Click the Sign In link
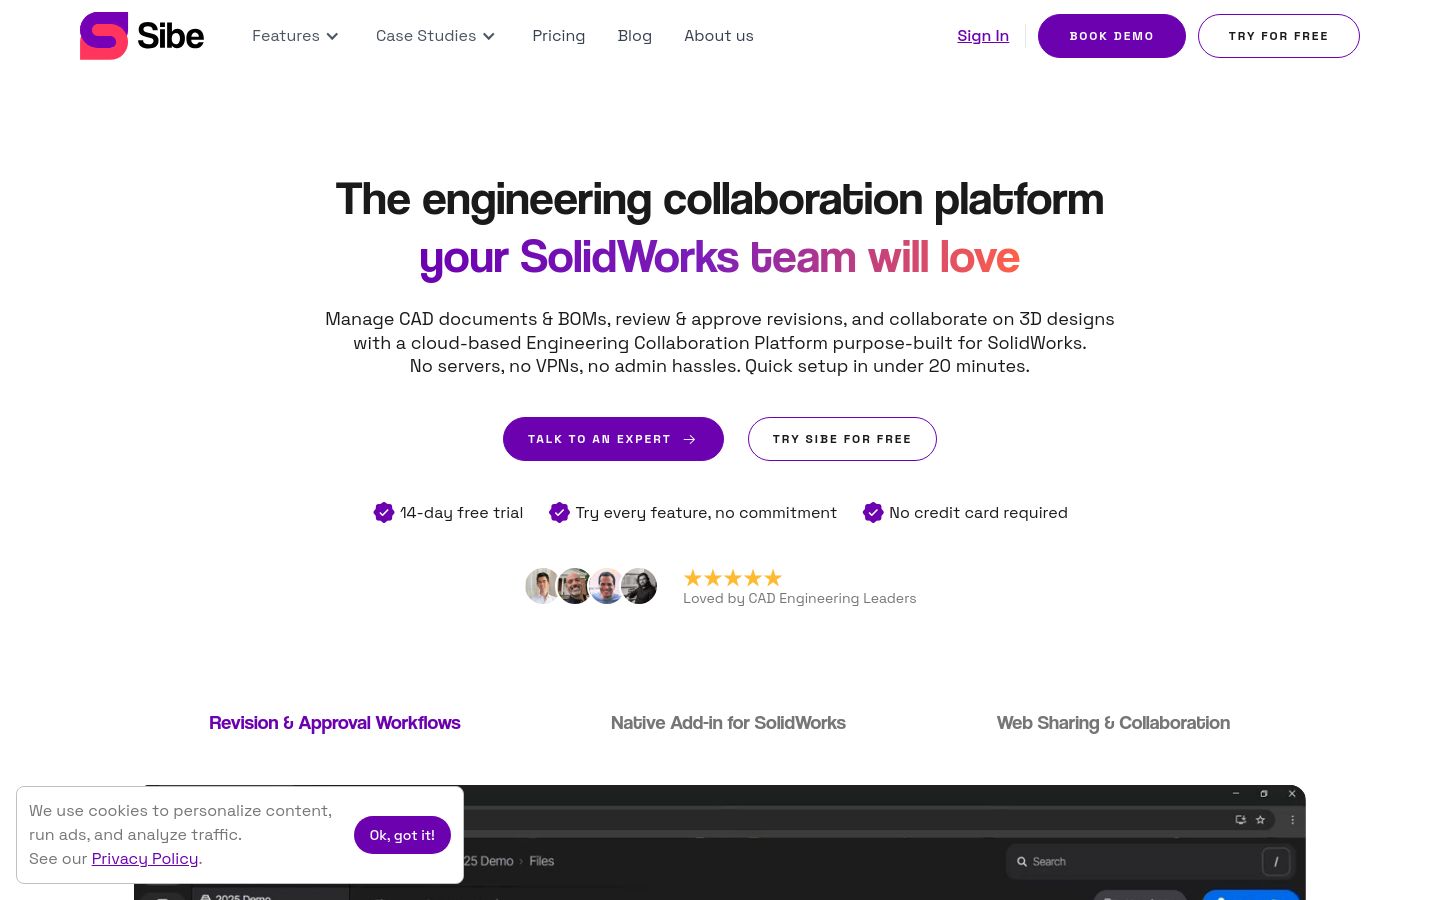 [983, 36]
